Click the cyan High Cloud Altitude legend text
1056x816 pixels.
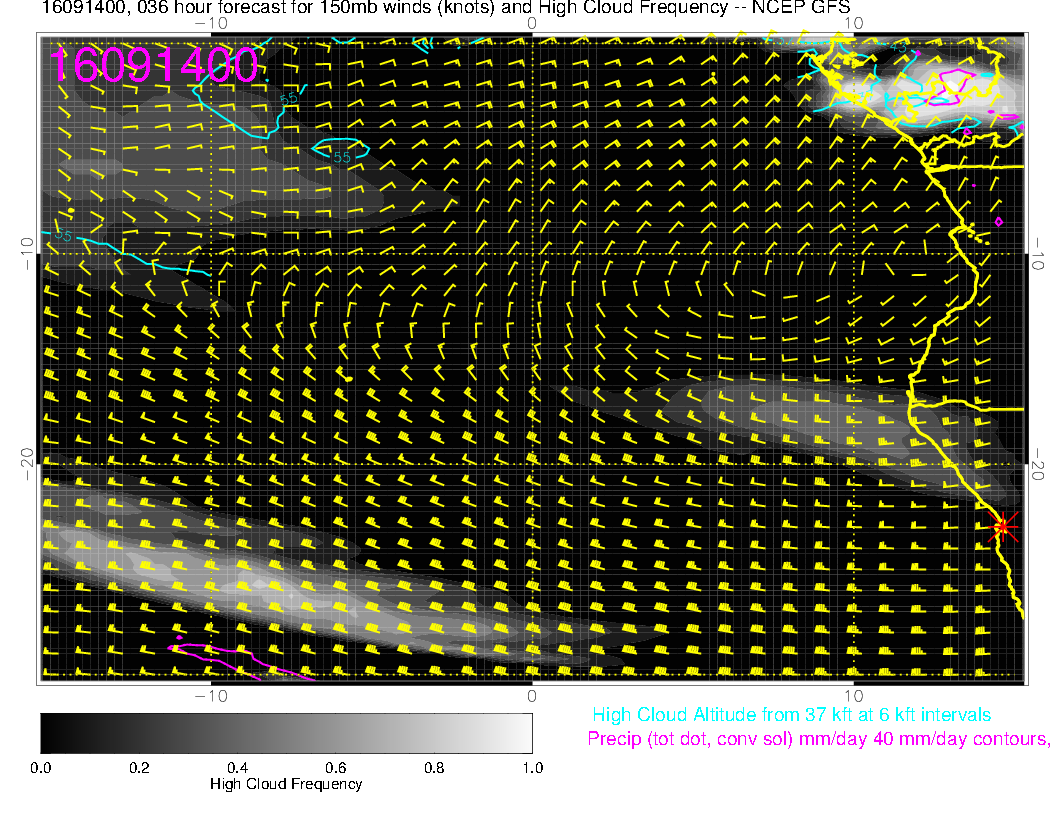pyautogui.click(x=791, y=715)
